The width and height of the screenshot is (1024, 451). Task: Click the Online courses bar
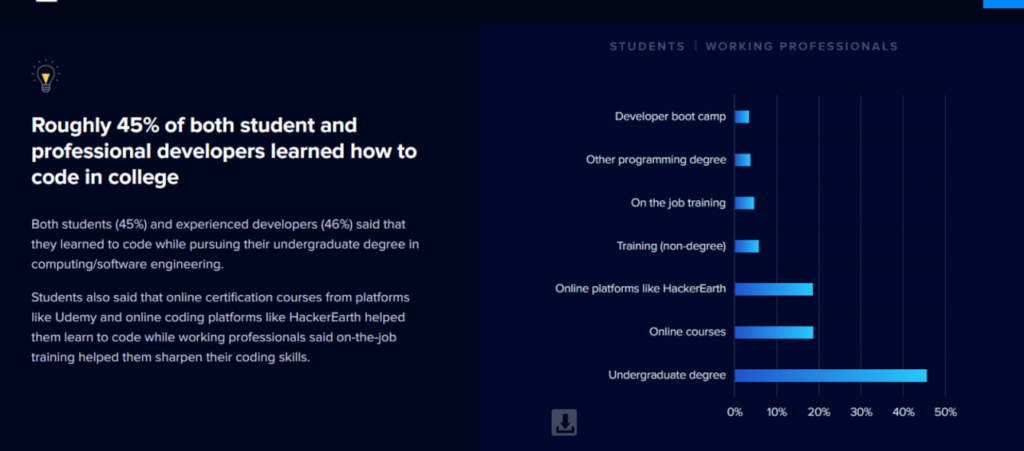(x=774, y=332)
